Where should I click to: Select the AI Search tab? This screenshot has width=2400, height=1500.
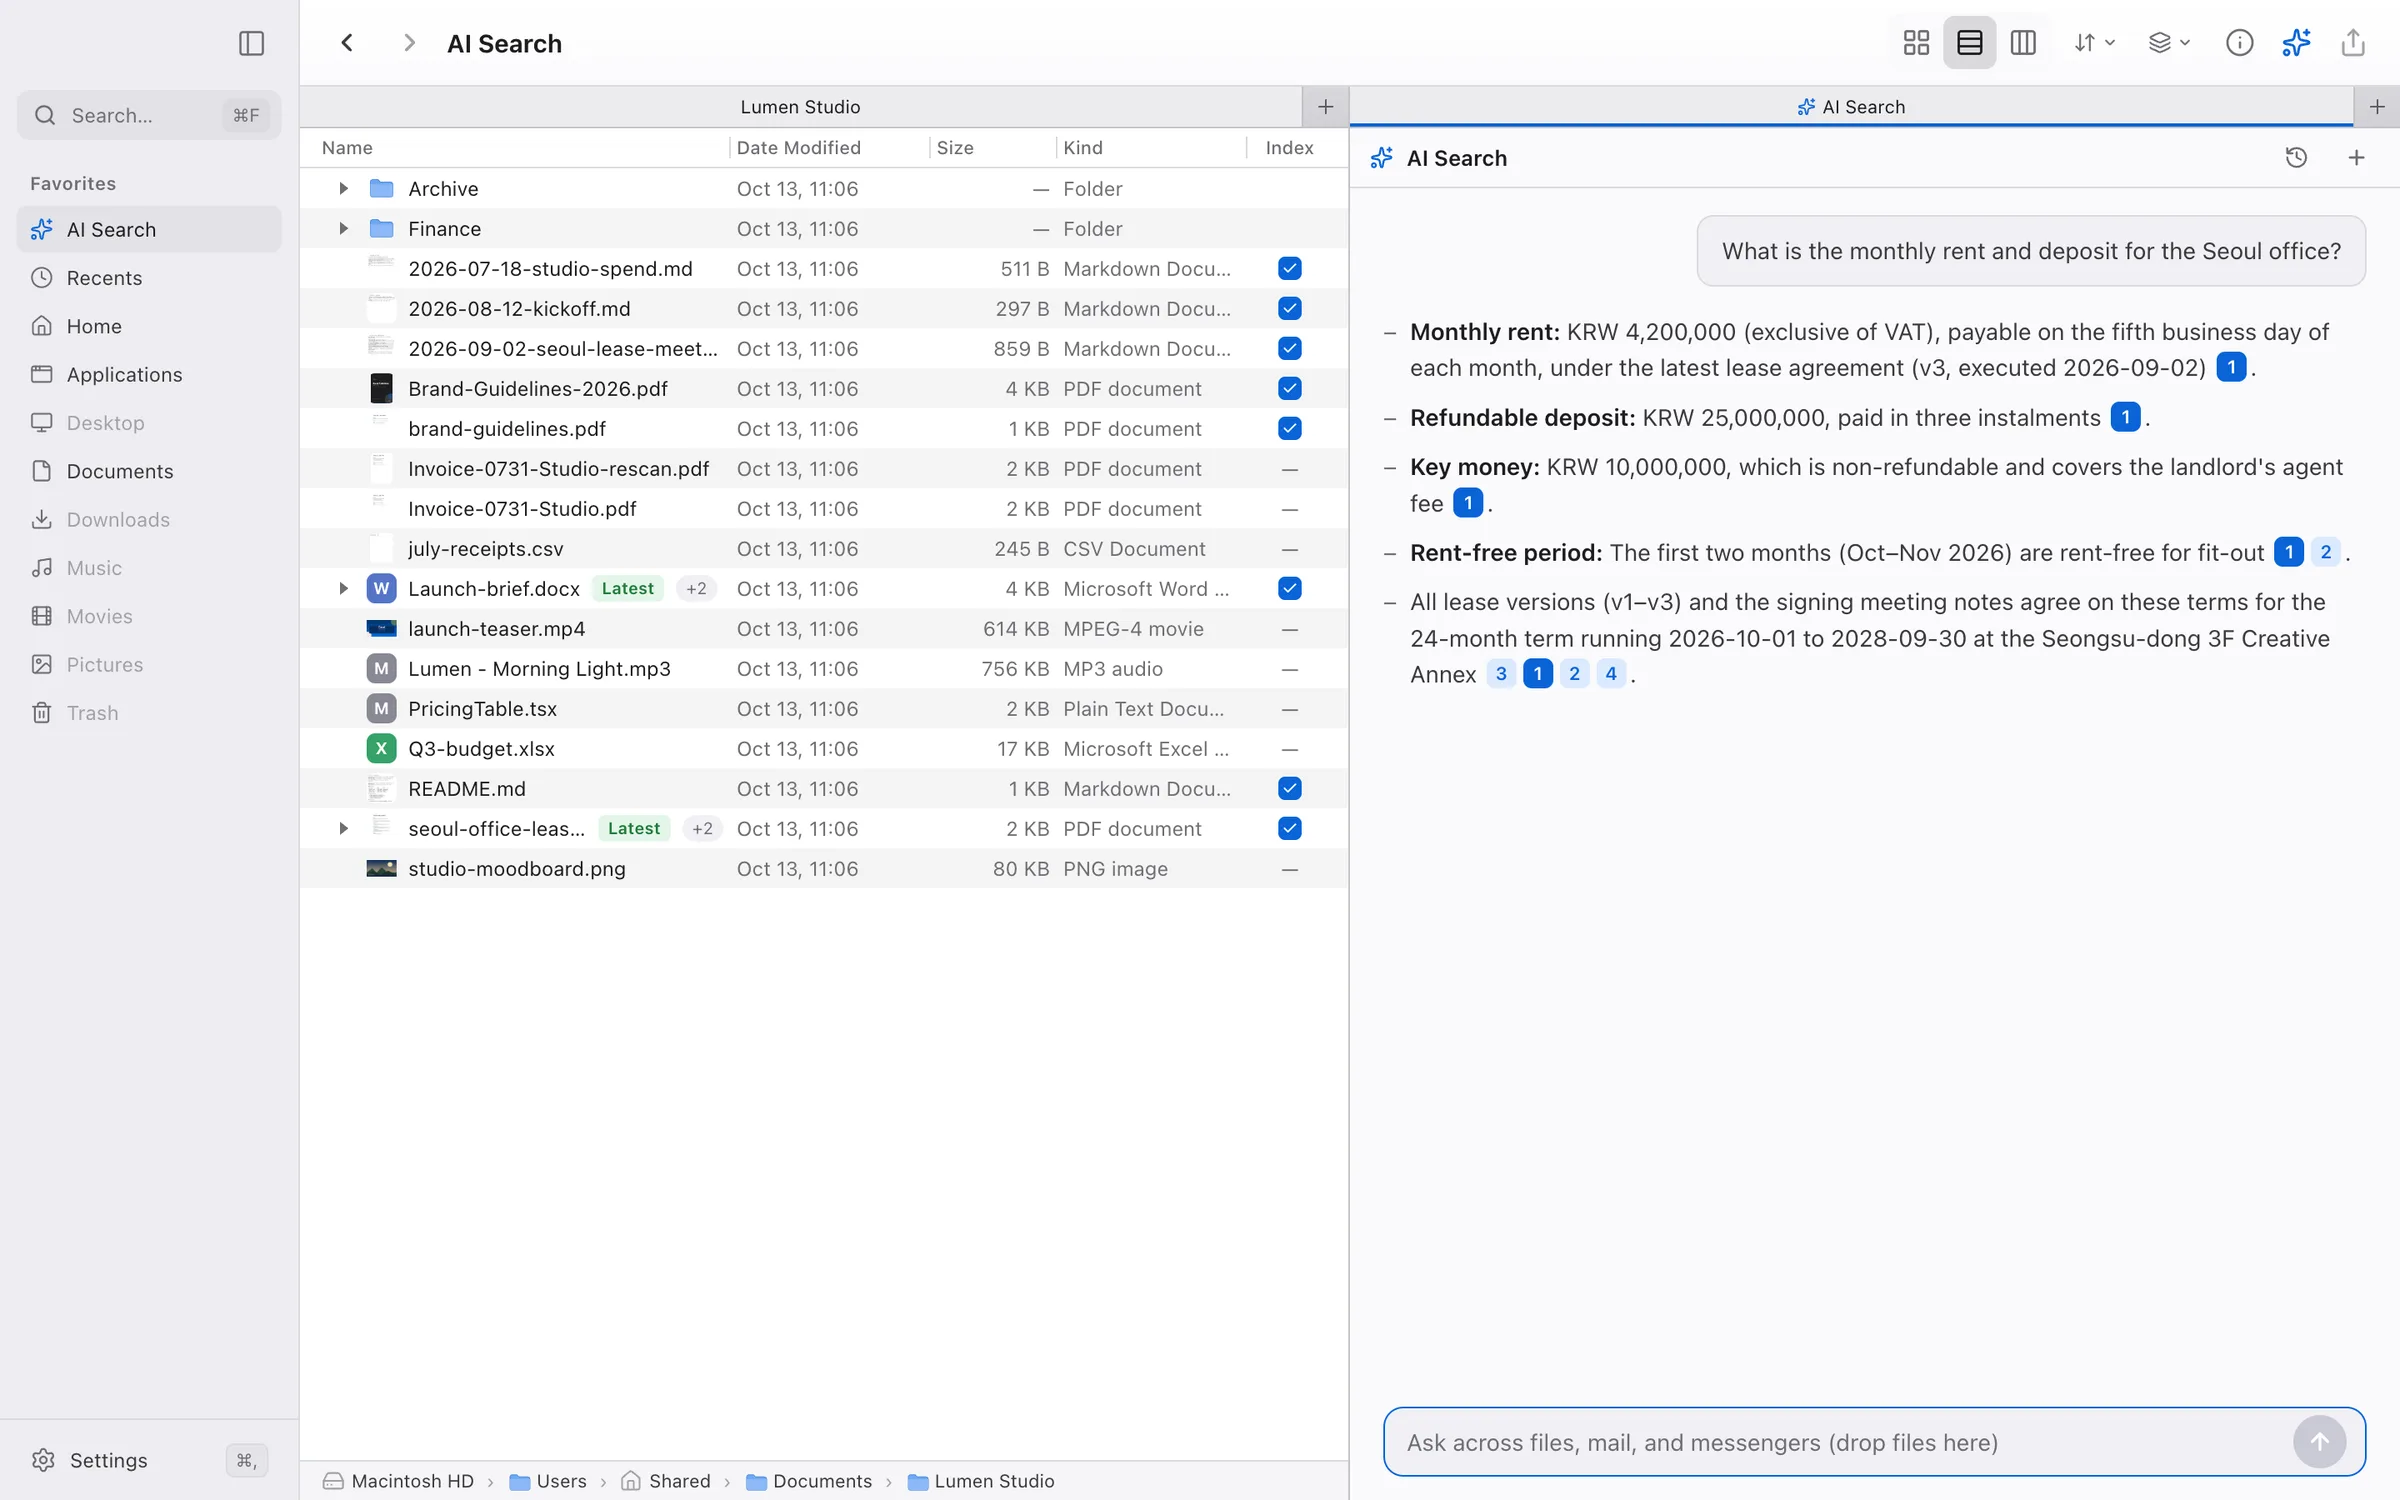pos(1851,107)
